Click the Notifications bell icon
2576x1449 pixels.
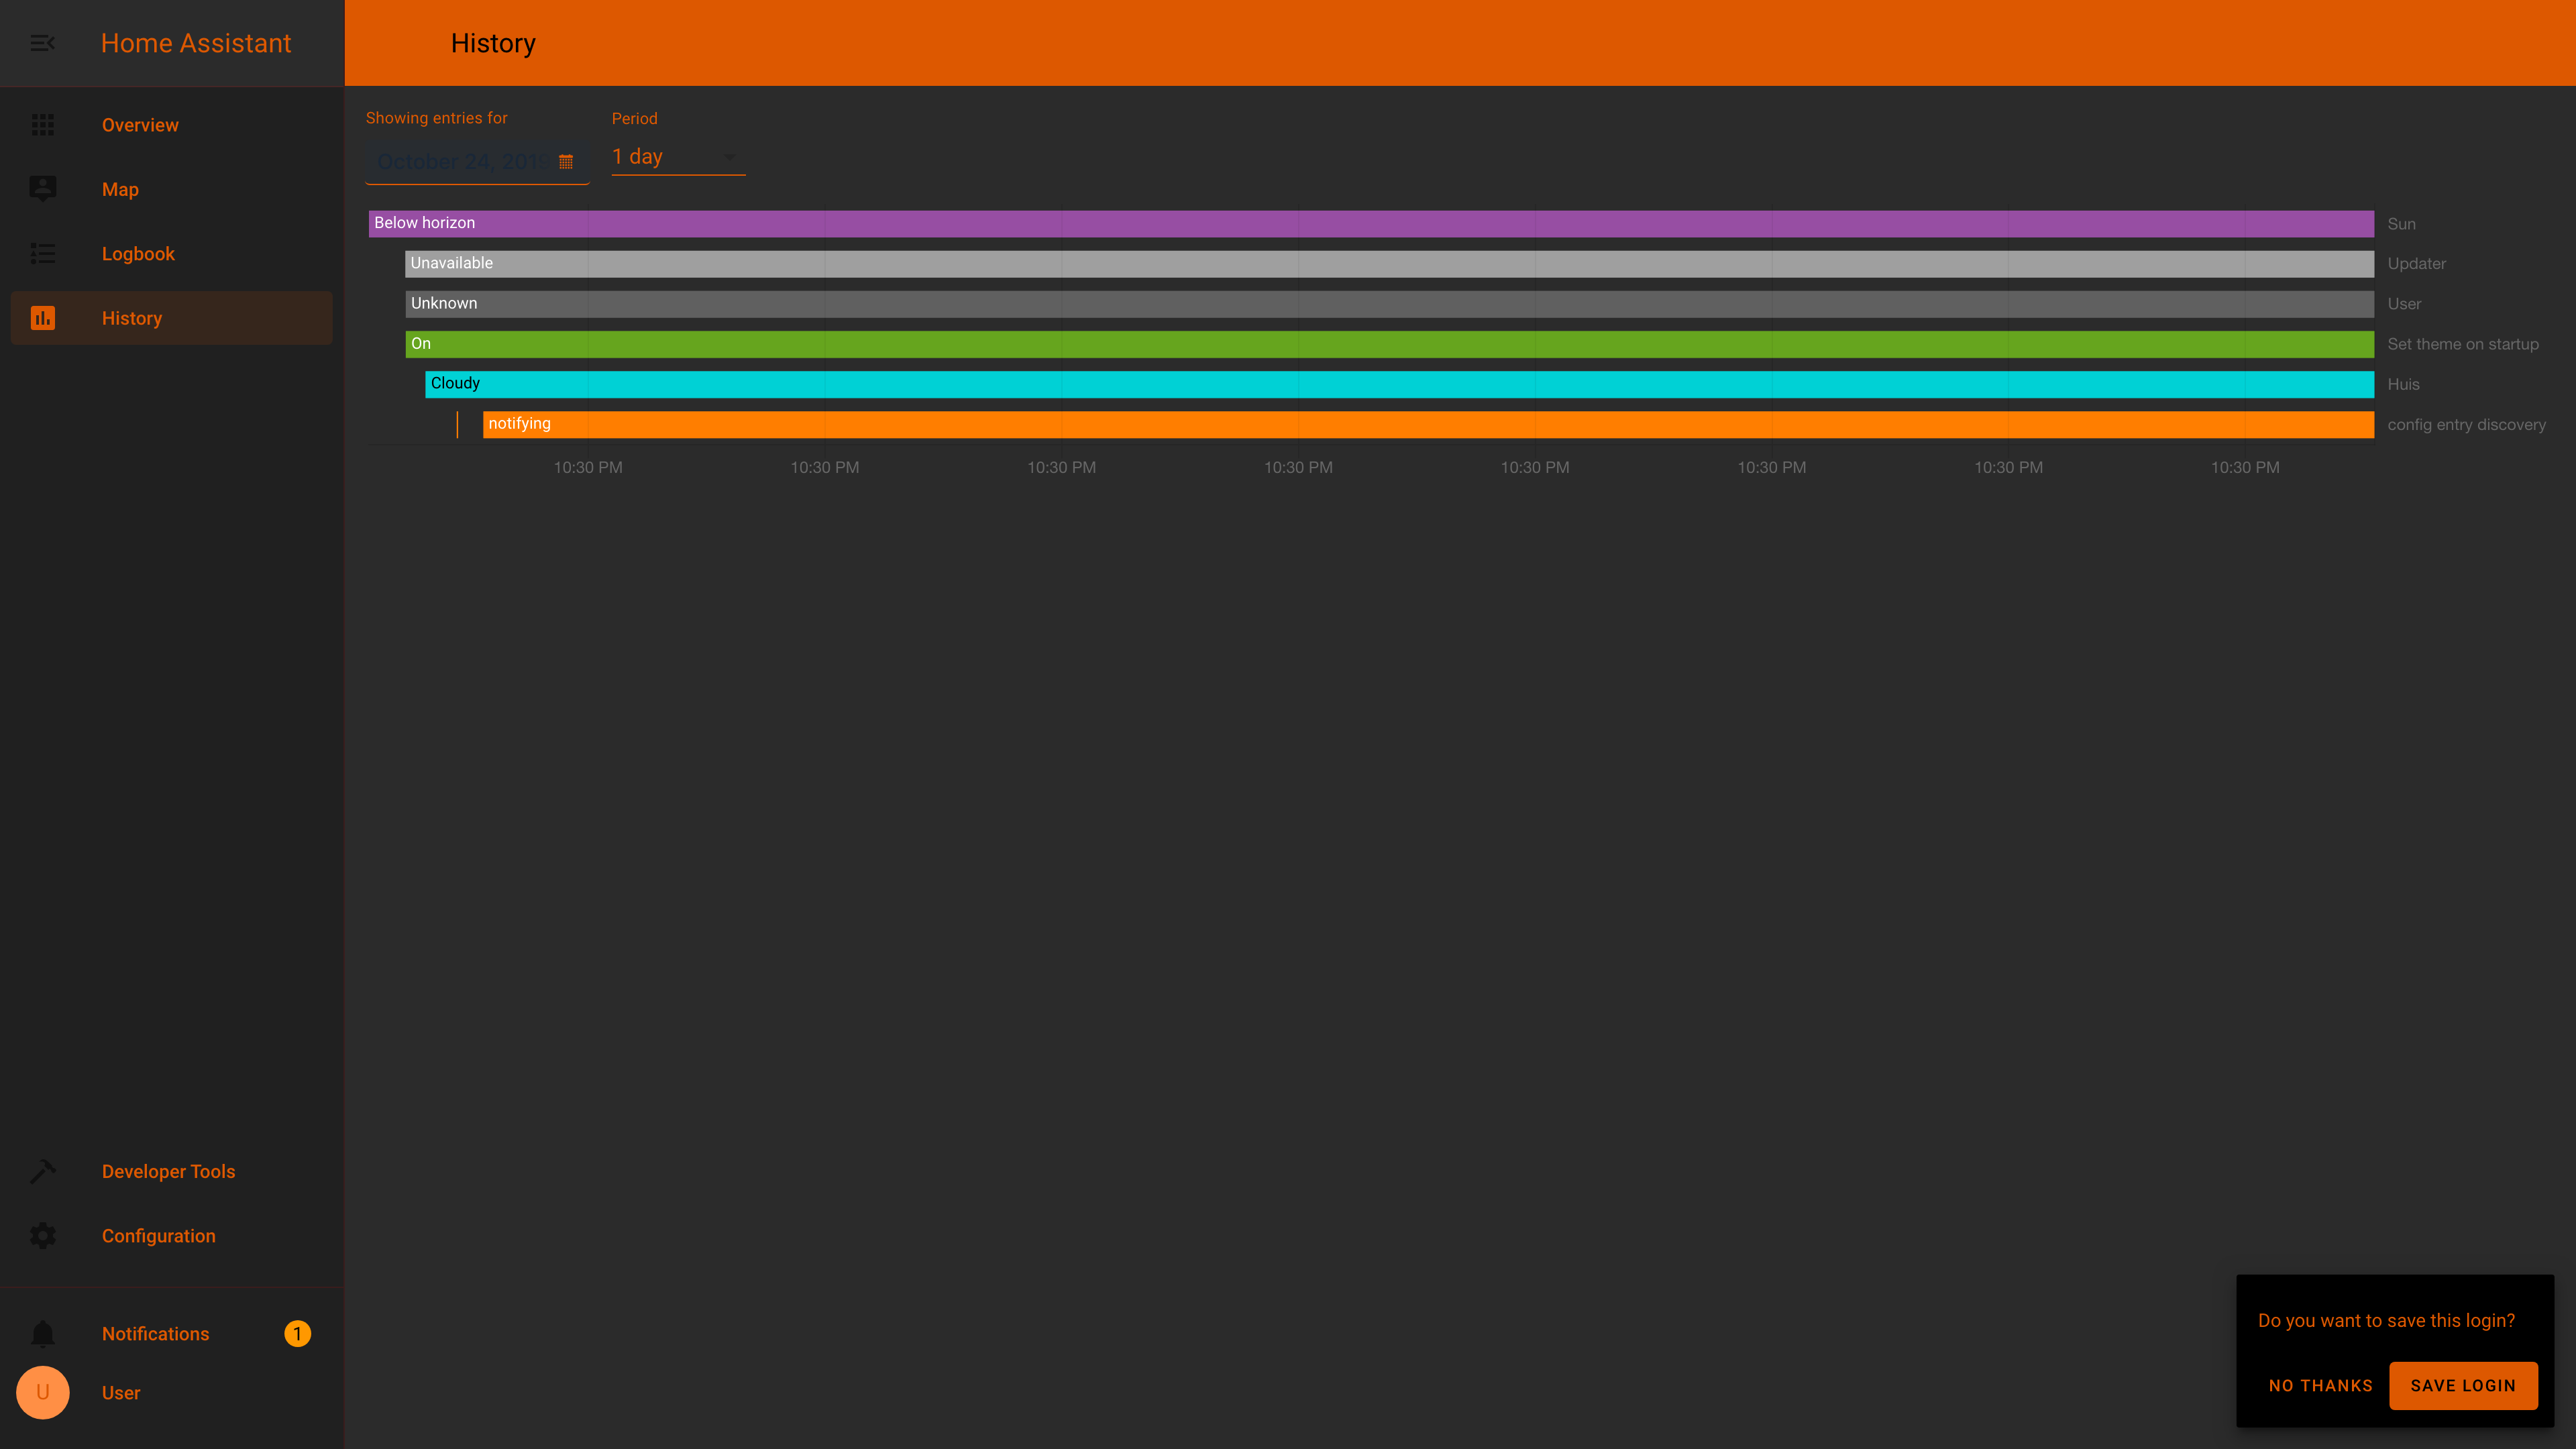point(42,1334)
